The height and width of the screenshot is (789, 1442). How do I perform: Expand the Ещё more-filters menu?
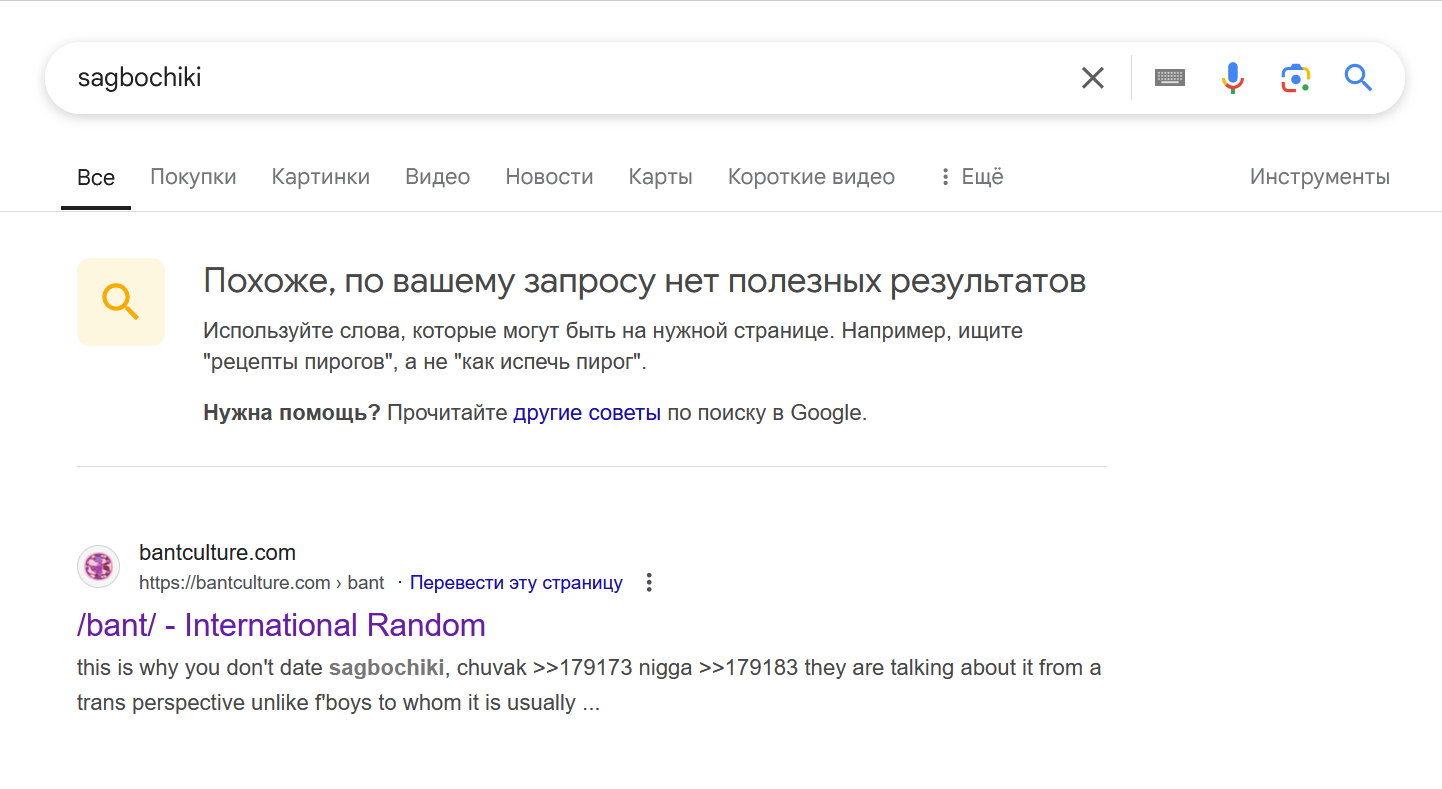pyautogui.click(x=970, y=177)
